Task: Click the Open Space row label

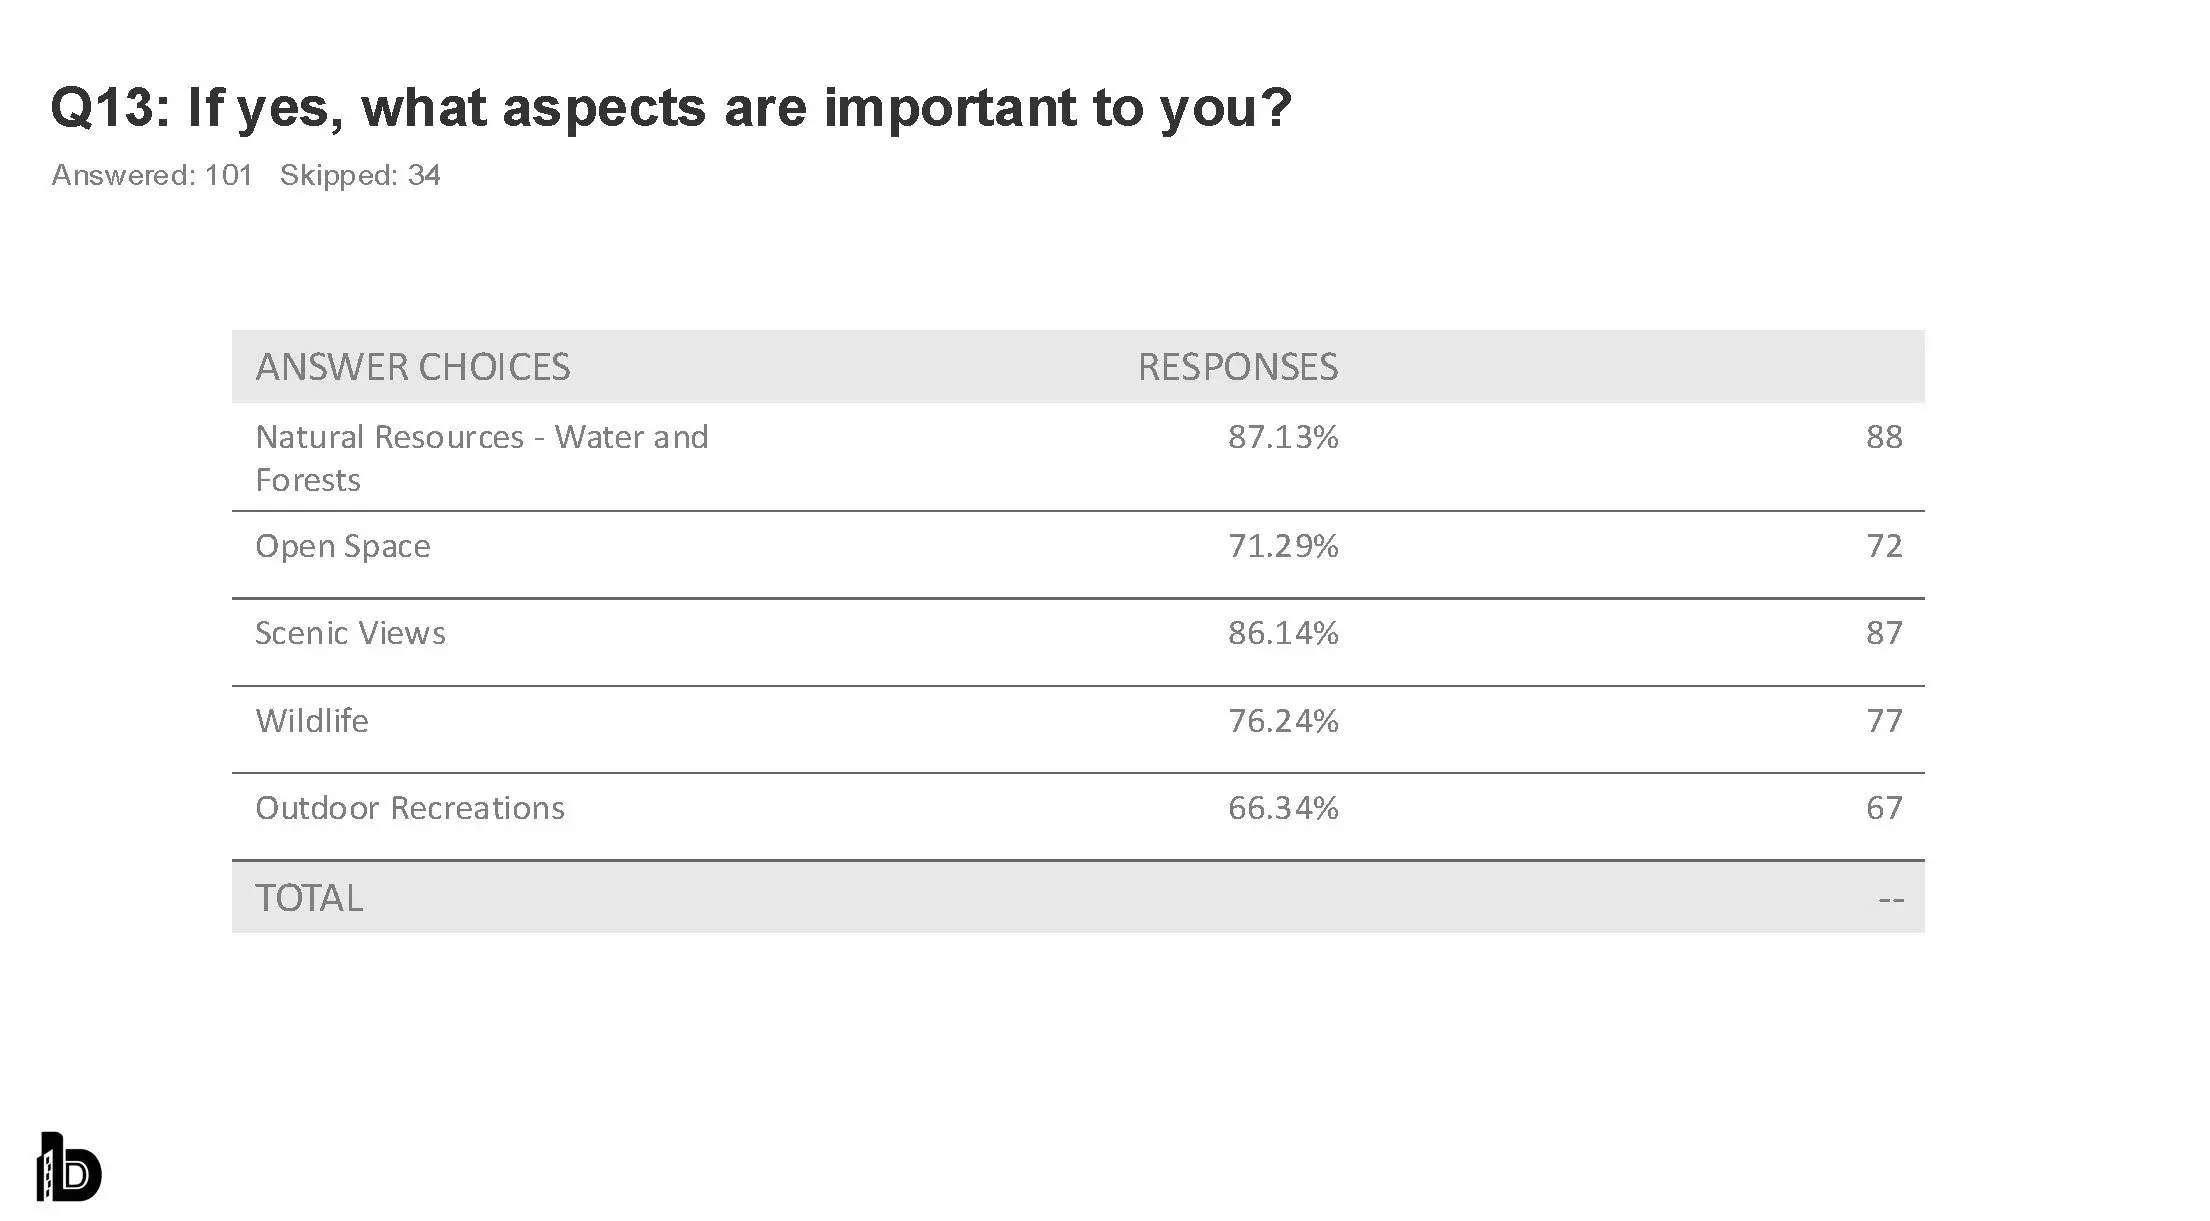Action: 342,546
